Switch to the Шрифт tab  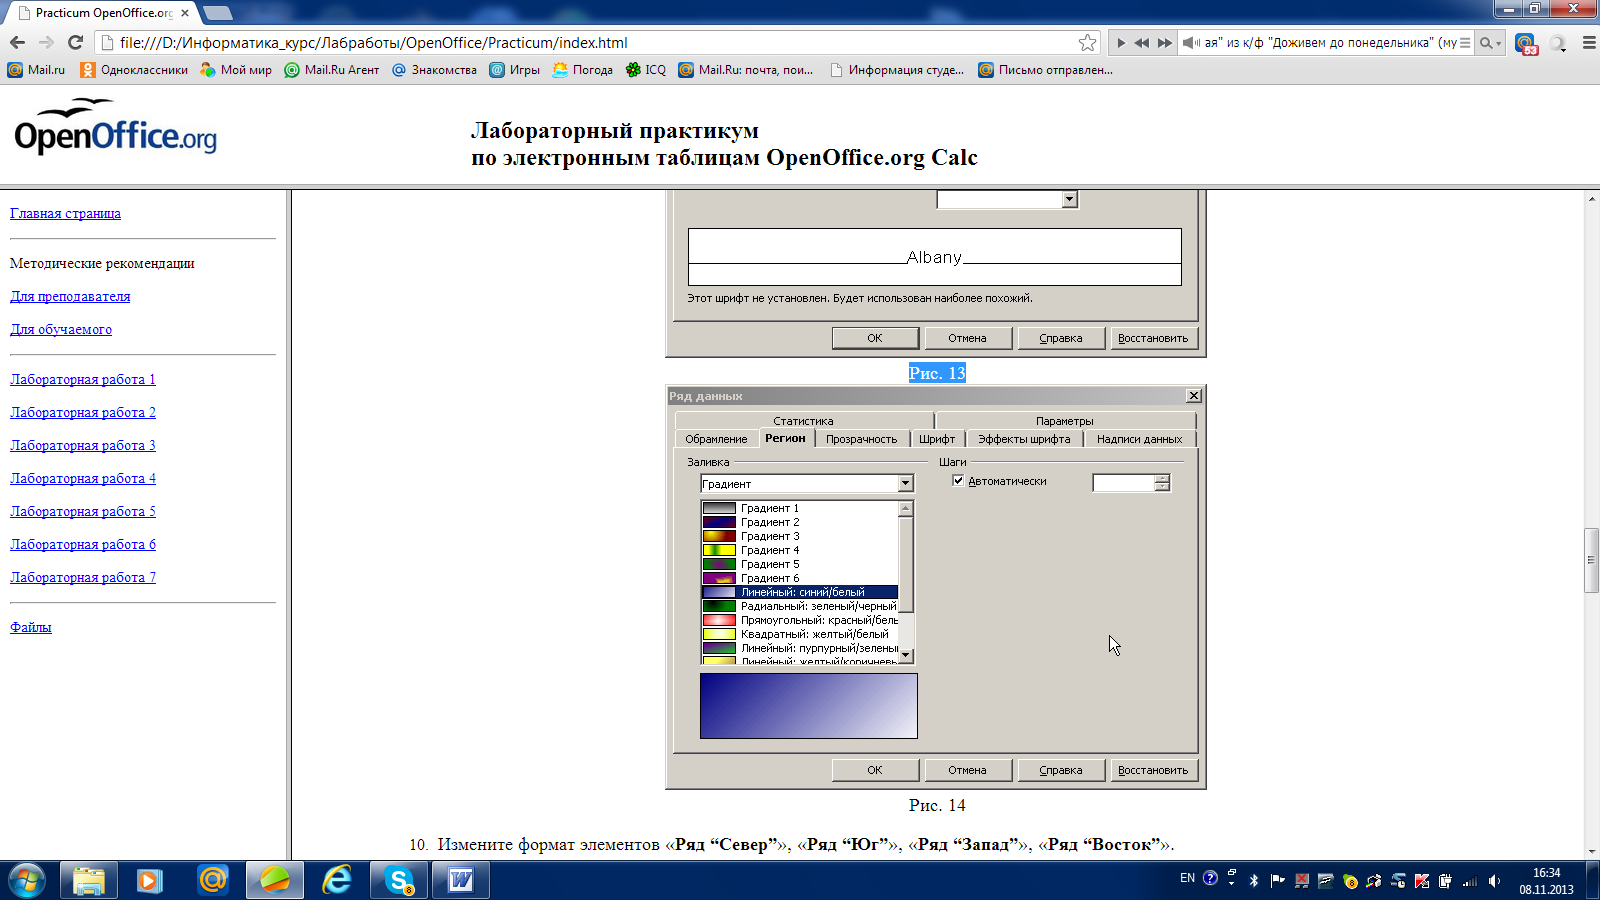[x=937, y=439]
